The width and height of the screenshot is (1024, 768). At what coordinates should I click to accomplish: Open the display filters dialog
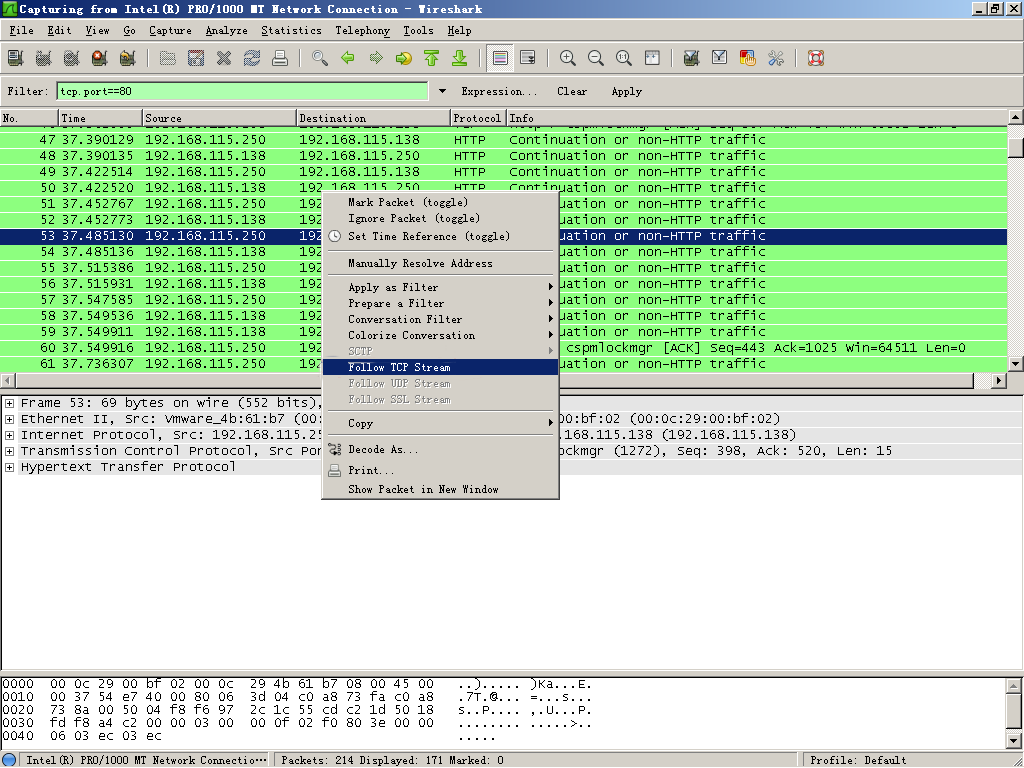720,58
